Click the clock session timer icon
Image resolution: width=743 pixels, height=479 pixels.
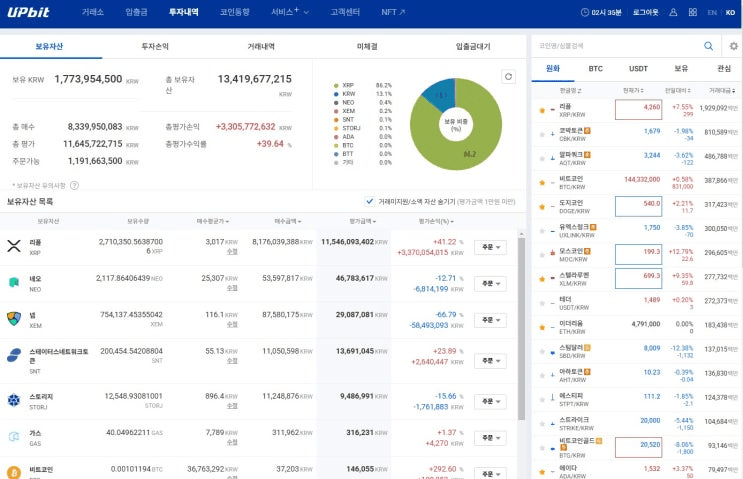[585, 12]
